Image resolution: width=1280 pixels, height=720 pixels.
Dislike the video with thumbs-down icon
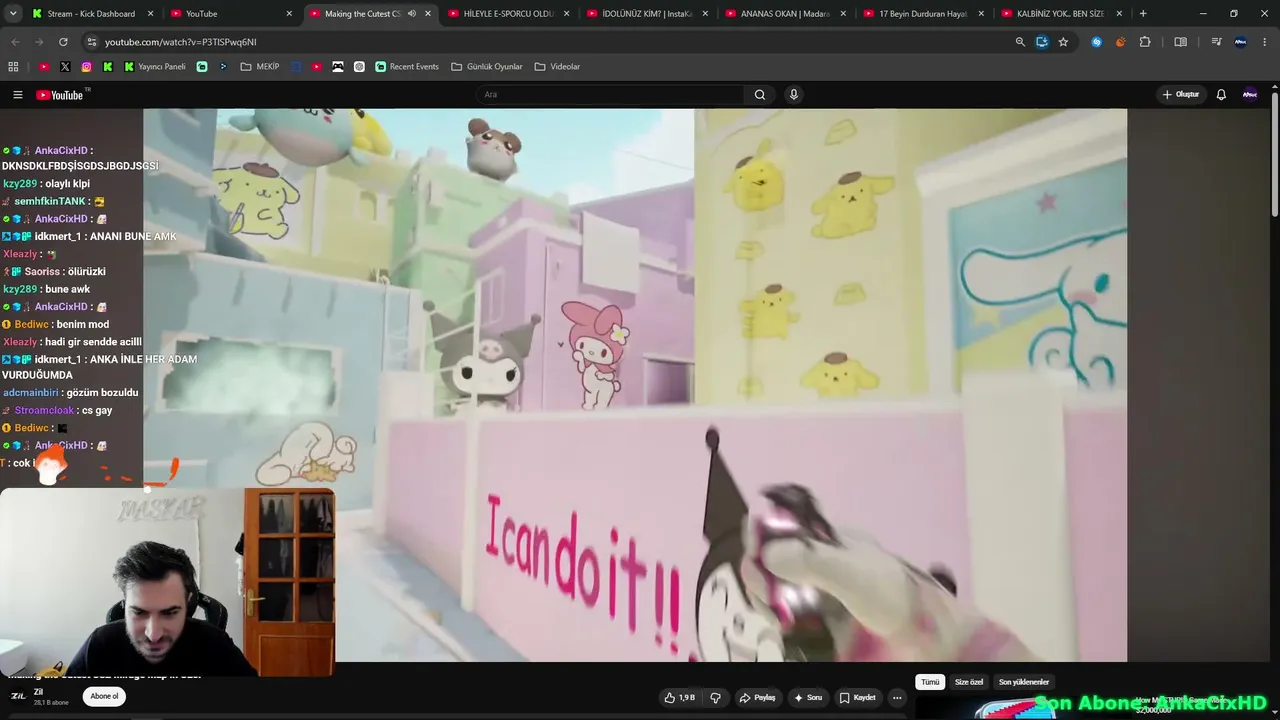point(715,698)
